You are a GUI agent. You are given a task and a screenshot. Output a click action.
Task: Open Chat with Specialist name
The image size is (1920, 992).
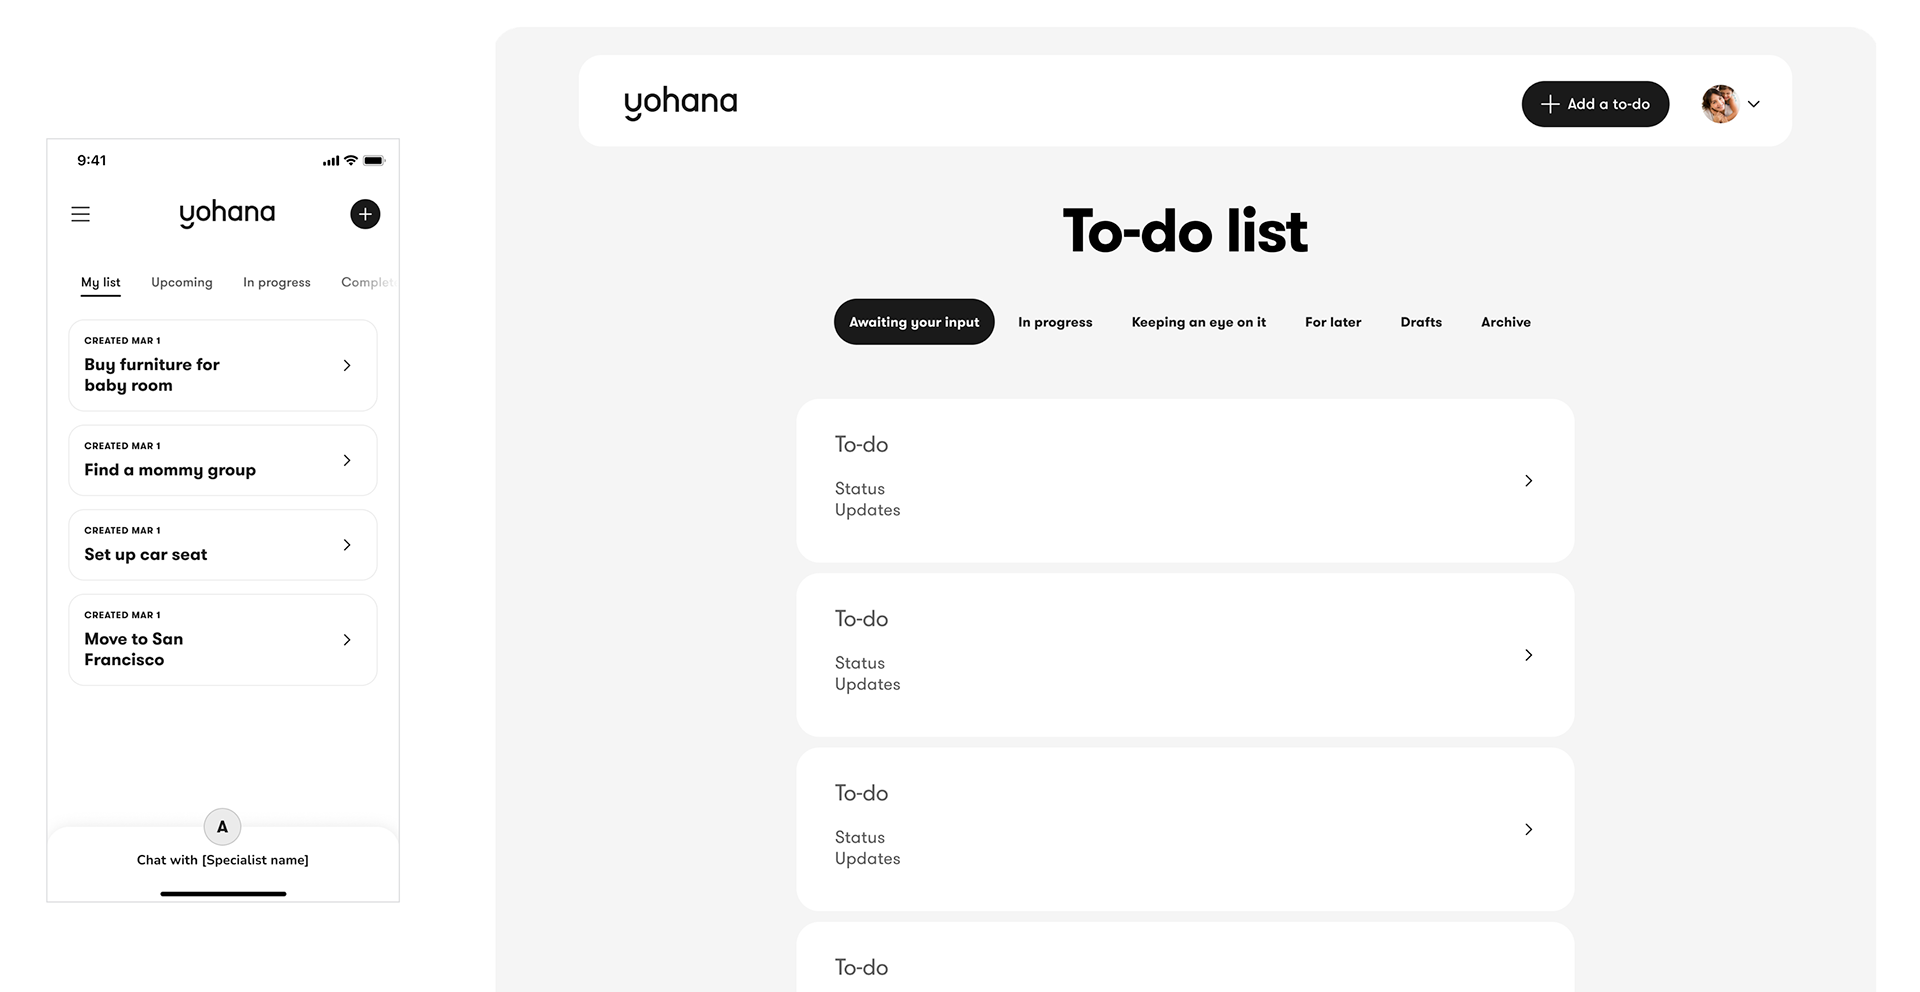(223, 860)
